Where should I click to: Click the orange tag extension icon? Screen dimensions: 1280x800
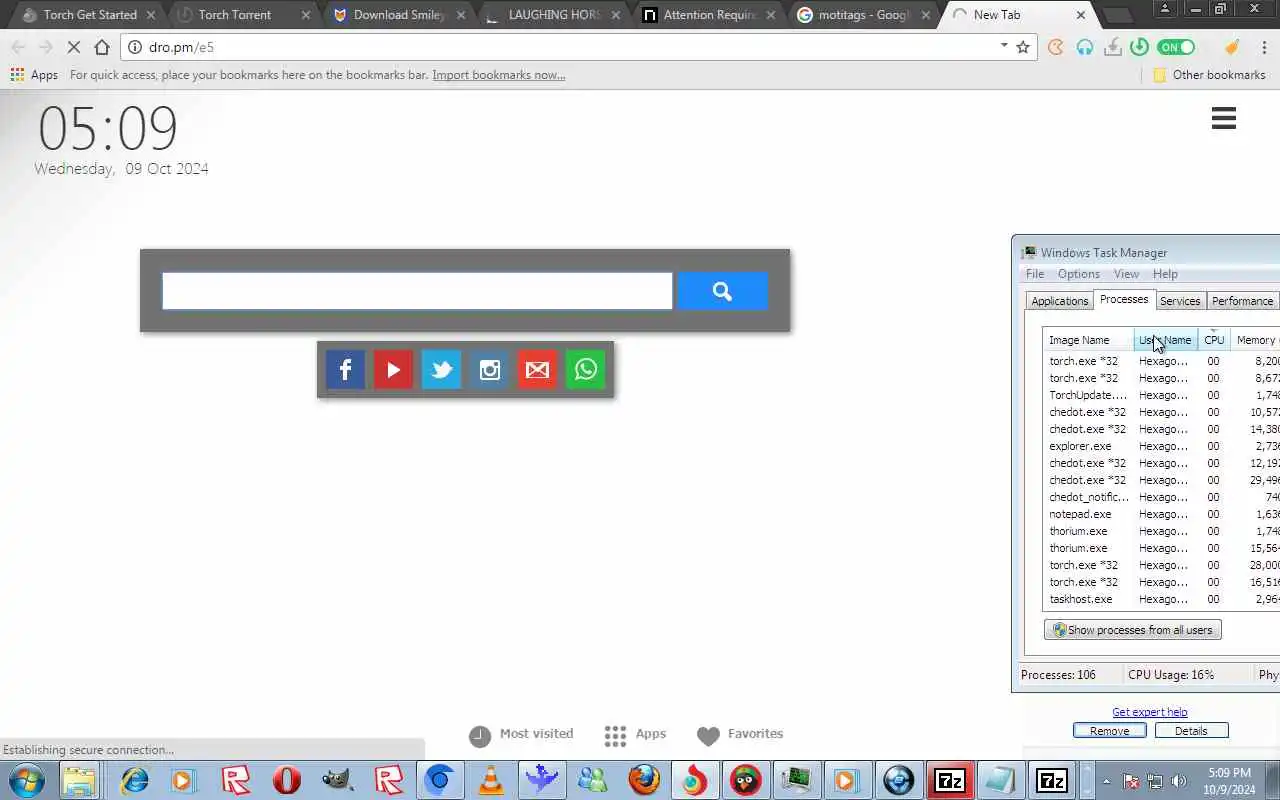[1232, 47]
